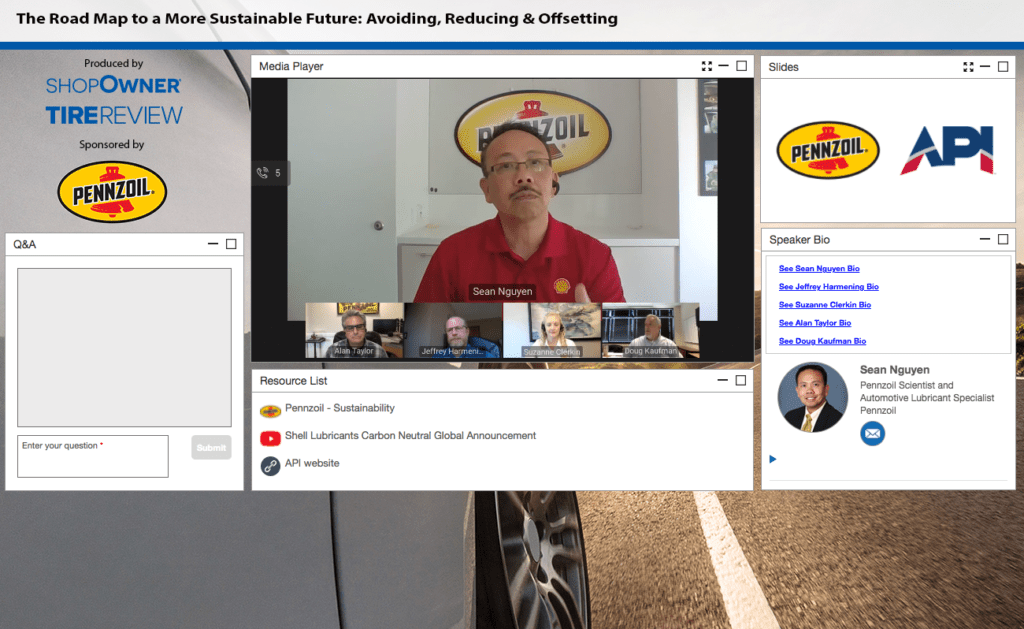Screen dimensions: 1024x629
Task: Click the API logo in Slides panel
Action: (x=948, y=150)
